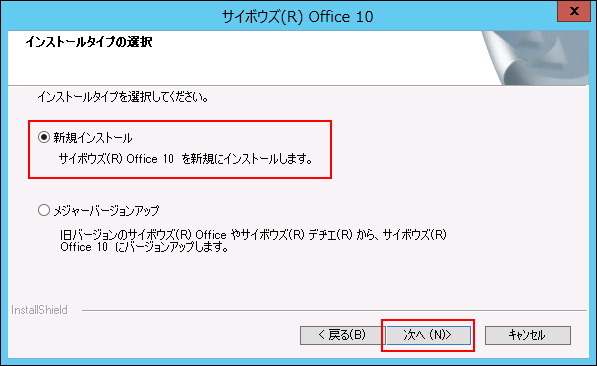The width and height of the screenshot is (597, 366).
Task: Go back with the < 戻る(B) button
Action: [x=341, y=335]
